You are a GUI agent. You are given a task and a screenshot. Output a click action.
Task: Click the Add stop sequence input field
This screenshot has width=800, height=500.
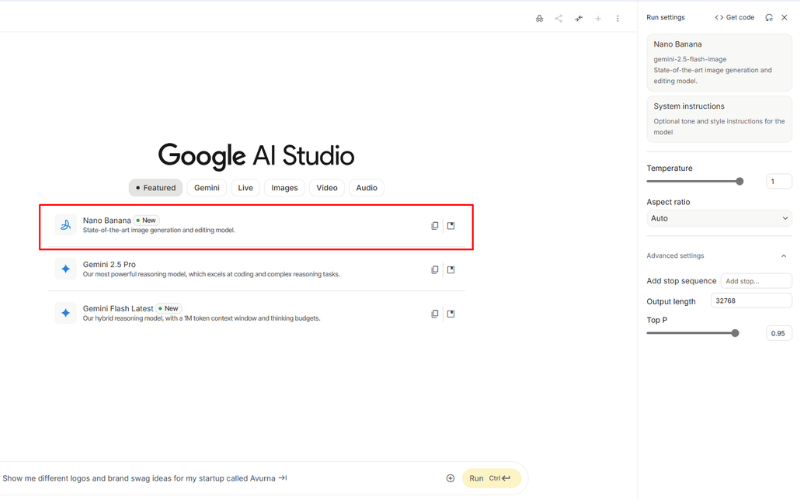pyautogui.click(x=756, y=281)
